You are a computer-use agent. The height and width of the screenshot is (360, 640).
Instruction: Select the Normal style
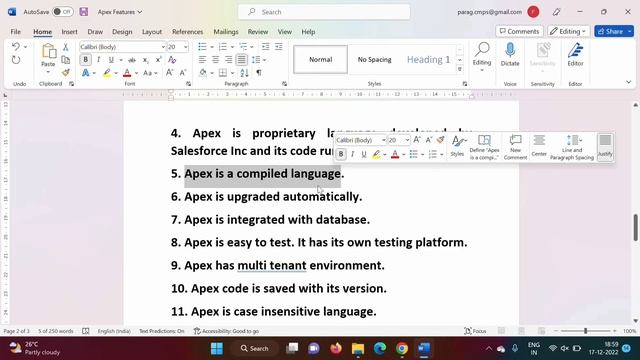[x=320, y=60]
